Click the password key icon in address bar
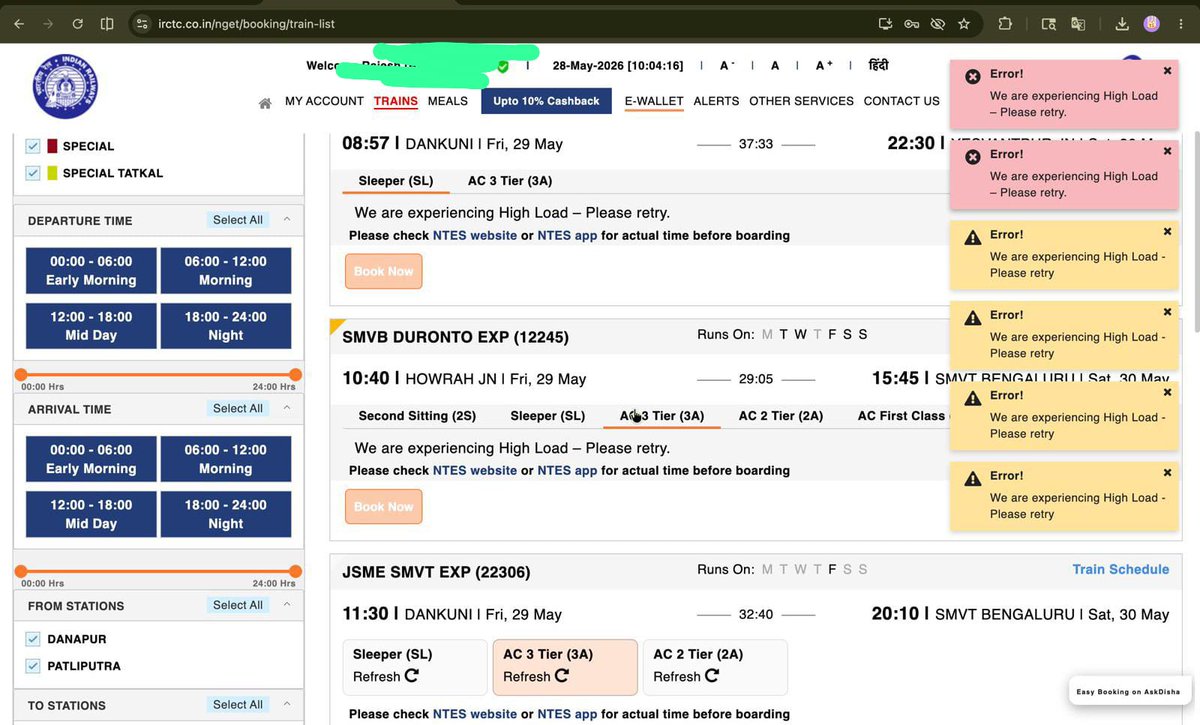The height and width of the screenshot is (725, 1200). 911,23
